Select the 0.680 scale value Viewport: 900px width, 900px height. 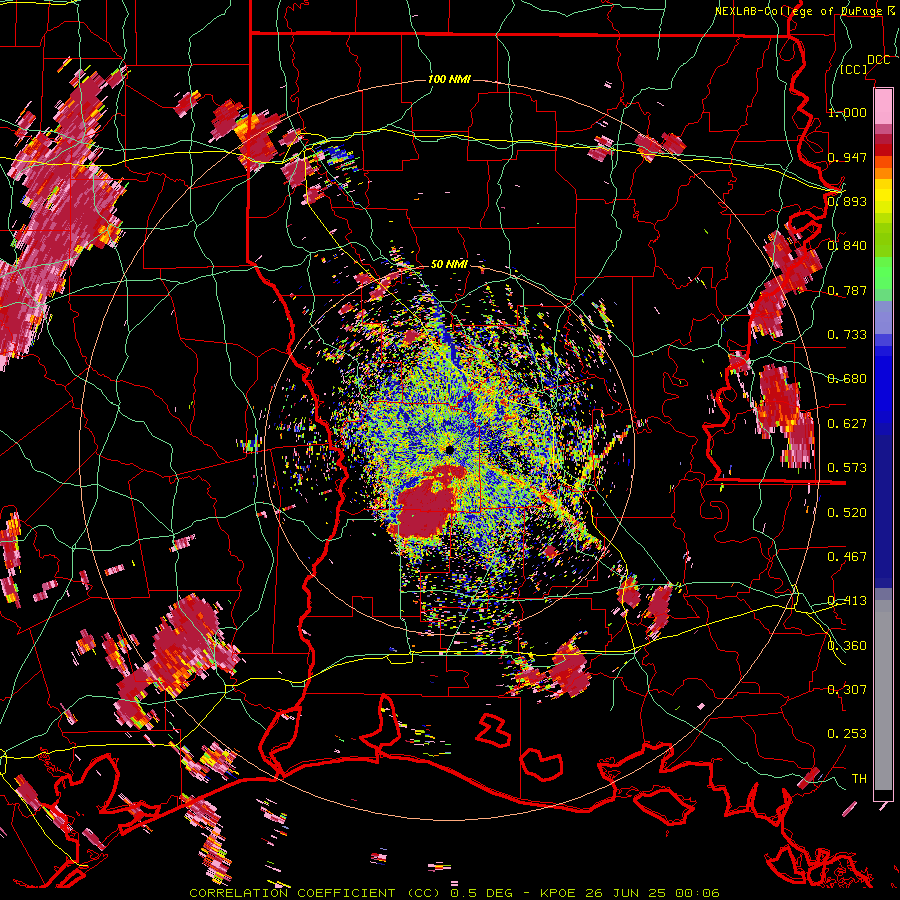[847, 379]
